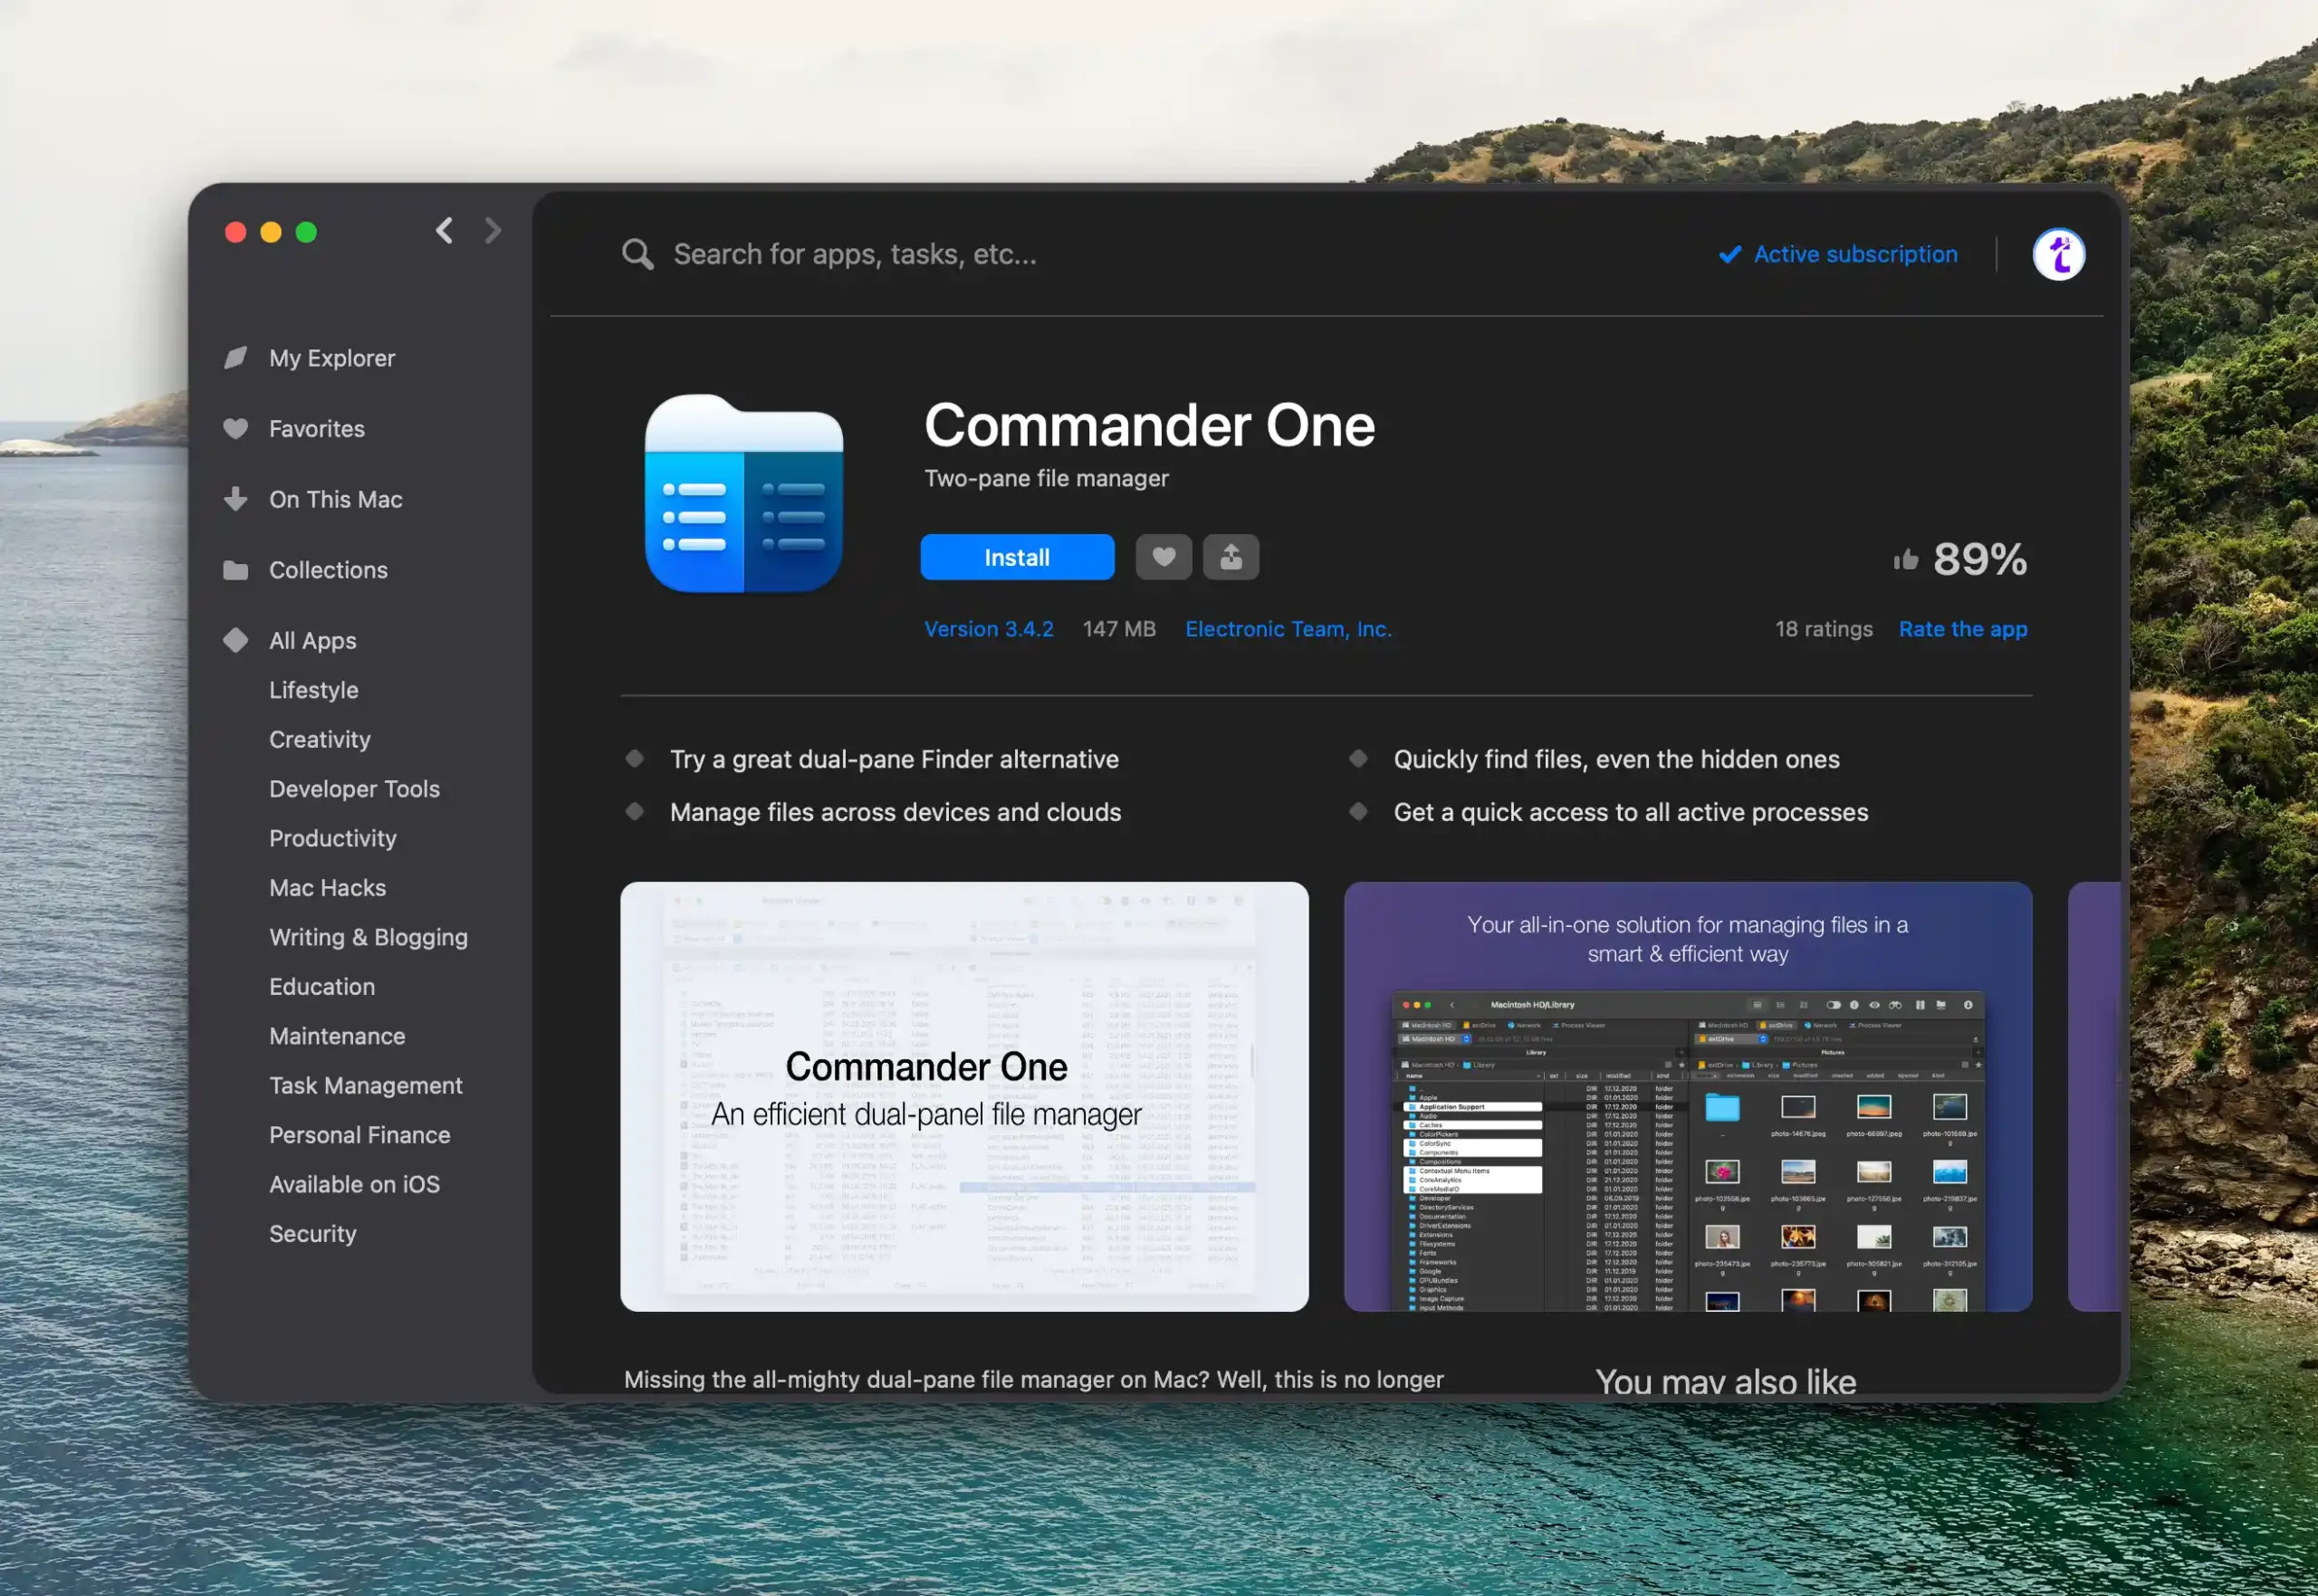Open Collections section
This screenshot has height=1596, width=2318.
click(328, 570)
